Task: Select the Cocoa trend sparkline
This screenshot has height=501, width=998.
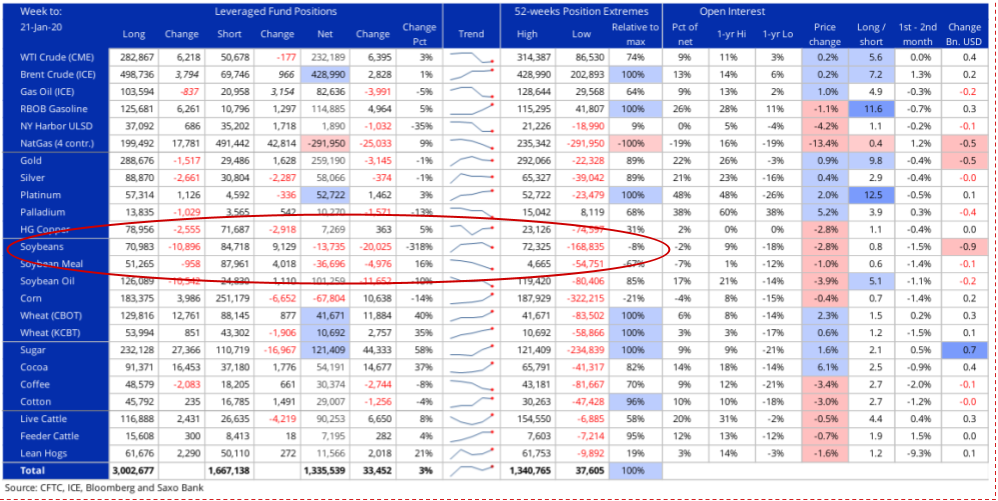Action: tap(471, 366)
